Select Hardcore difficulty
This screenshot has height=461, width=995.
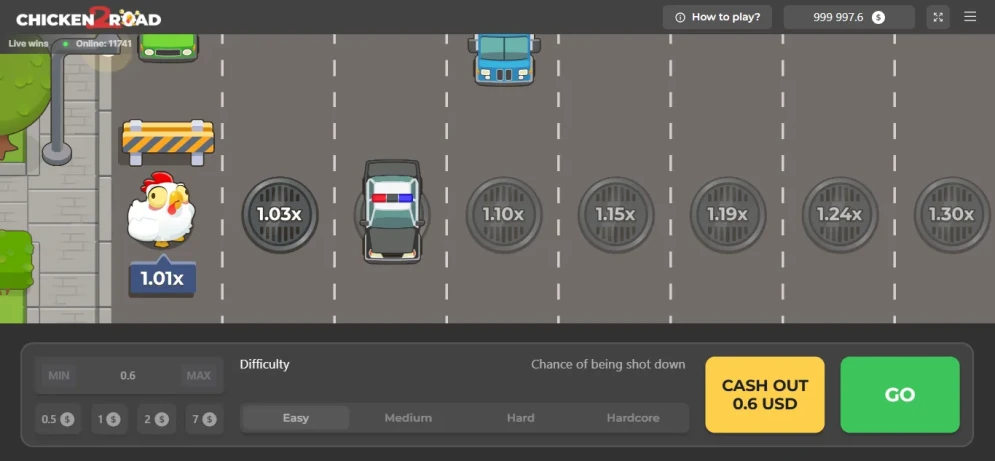click(x=633, y=418)
